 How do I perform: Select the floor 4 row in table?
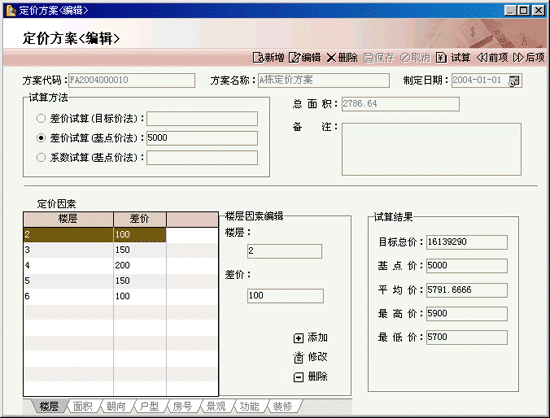click(121, 265)
